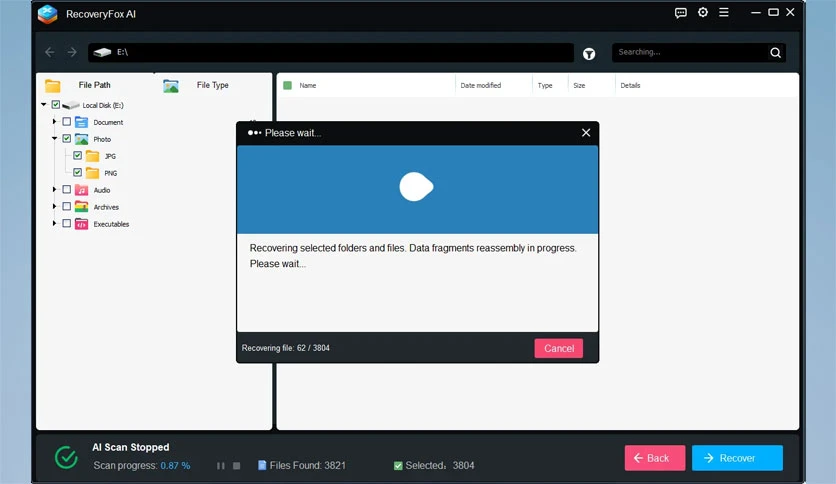Toggle the select-all checkbox beside Name
This screenshot has width=836, height=484.
click(287, 85)
